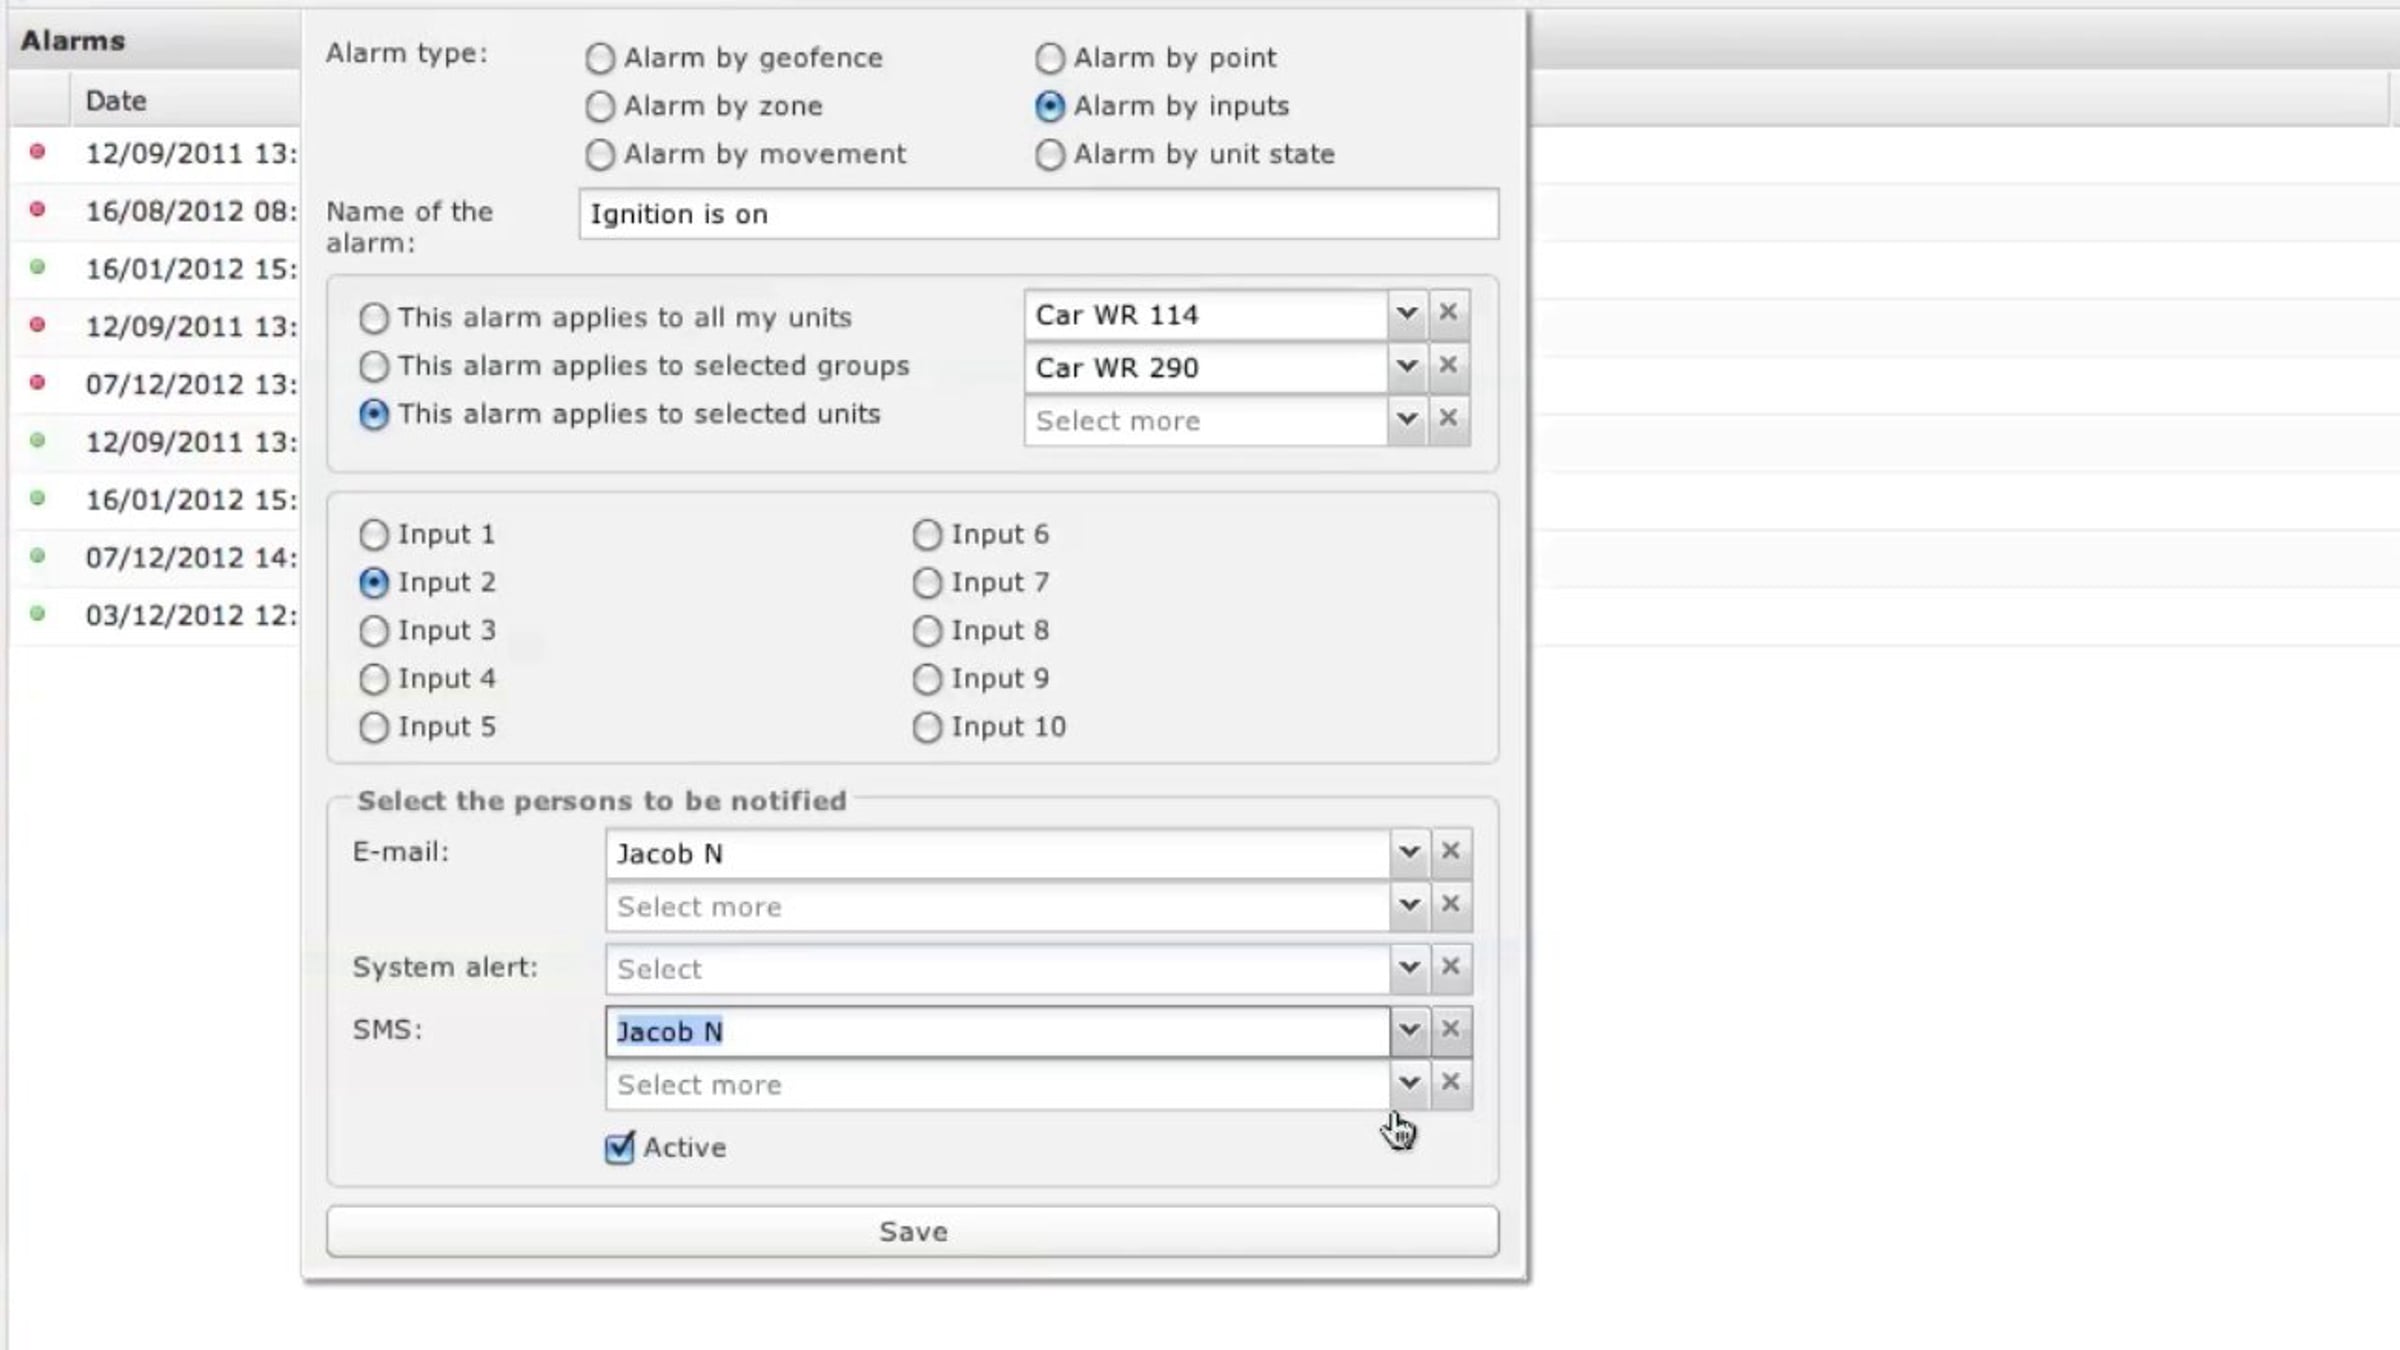This screenshot has height=1350, width=2400.
Task: Click the Date column header
Action: click(x=116, y=100)
